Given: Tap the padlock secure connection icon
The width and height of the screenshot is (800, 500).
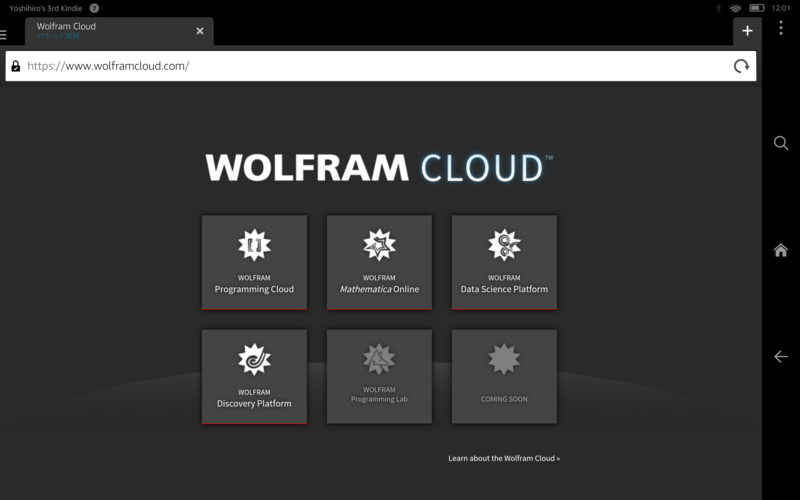Looking at the screenshot, I should [x=16, y=66].
